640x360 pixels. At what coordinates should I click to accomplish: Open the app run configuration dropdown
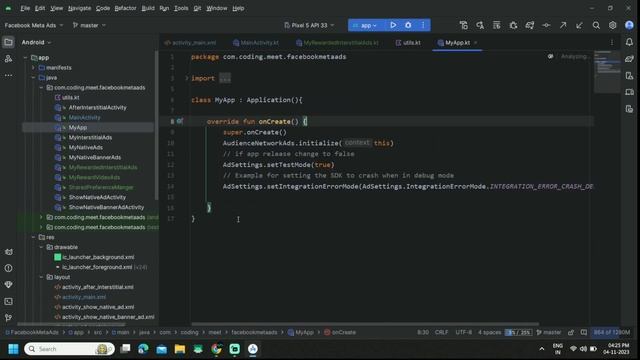coord(365,25)
